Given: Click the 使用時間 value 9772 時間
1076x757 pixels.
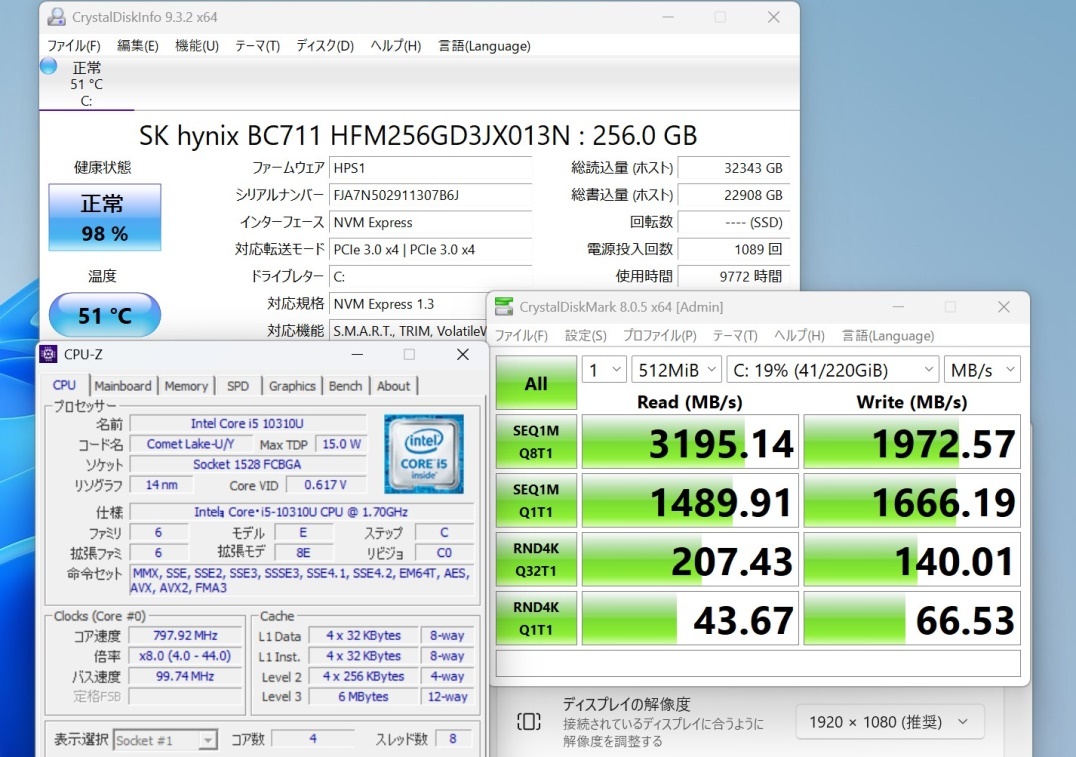Looking at the screenshot, I should coord(734,276).
